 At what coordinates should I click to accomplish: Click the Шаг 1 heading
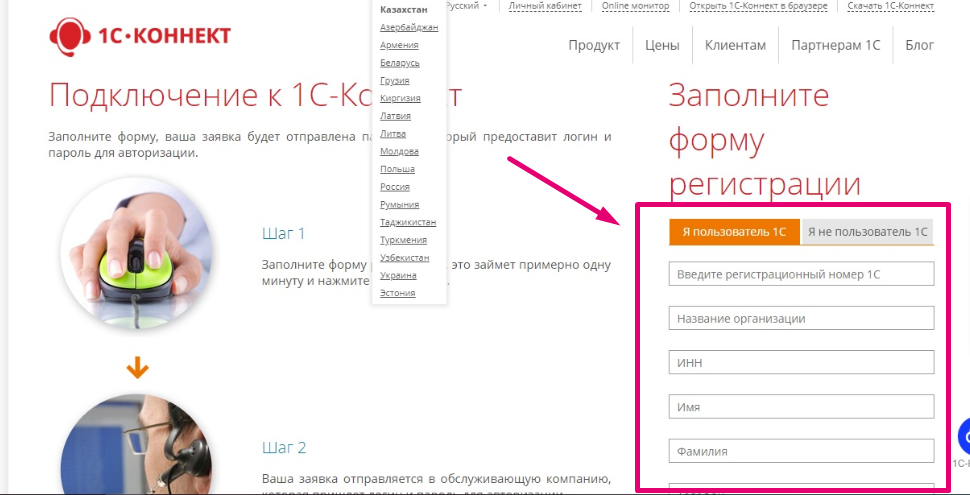click(x=283, y=233)
